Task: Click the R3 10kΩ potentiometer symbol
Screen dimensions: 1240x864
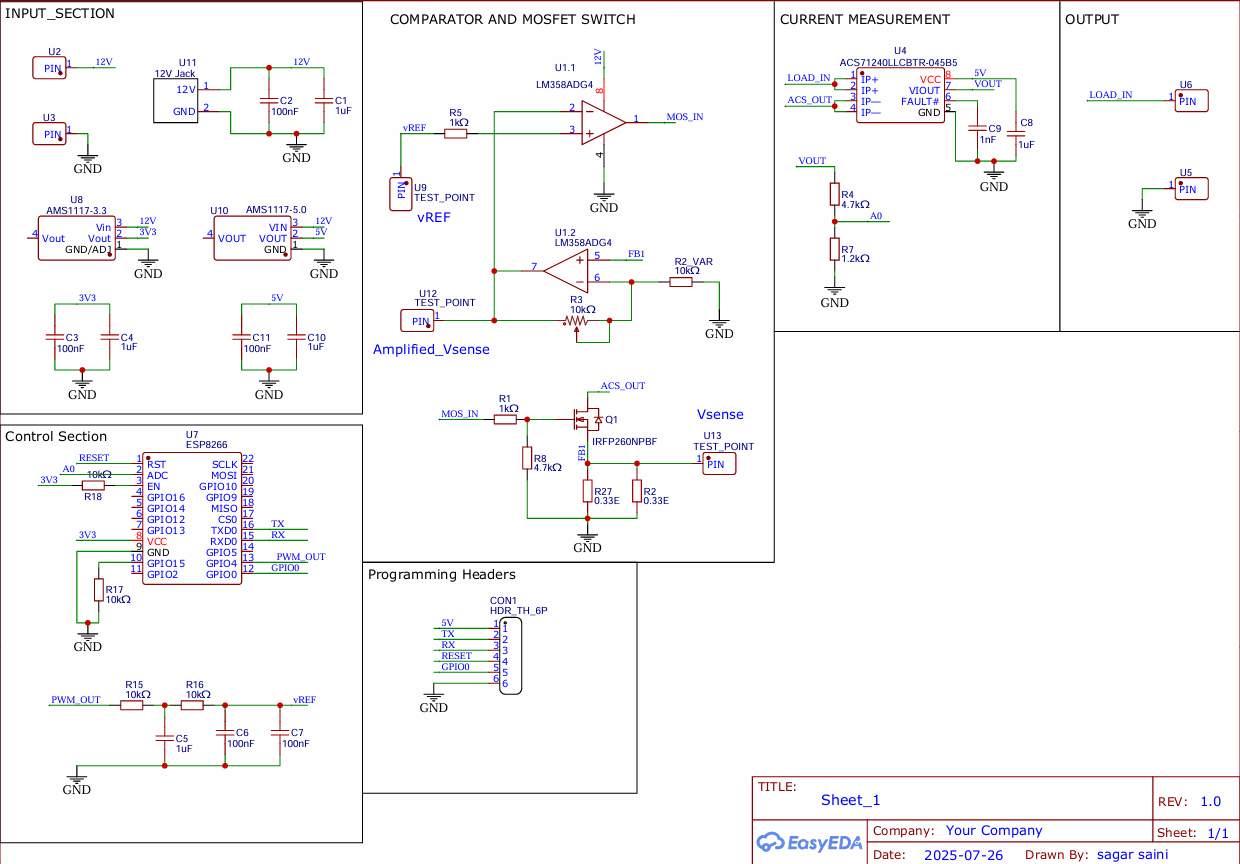Action: [577, 322]
